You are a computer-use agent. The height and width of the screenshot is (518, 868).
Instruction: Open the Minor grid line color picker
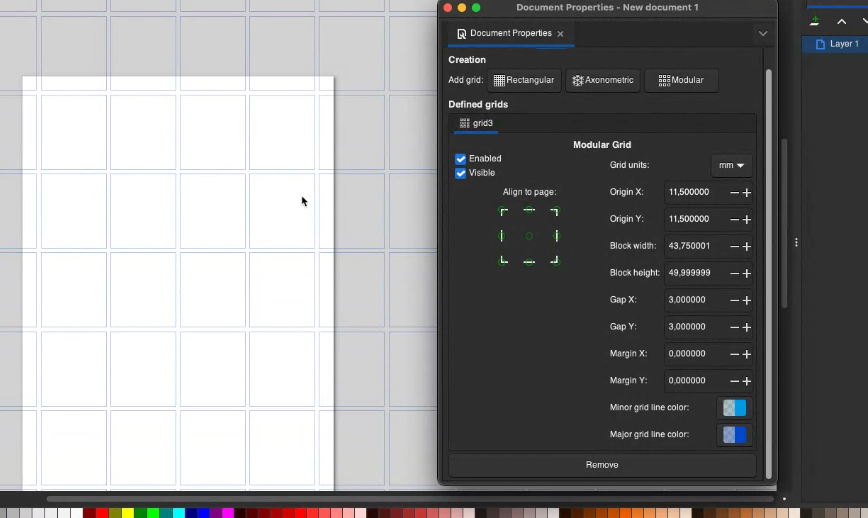pos(734,408)
